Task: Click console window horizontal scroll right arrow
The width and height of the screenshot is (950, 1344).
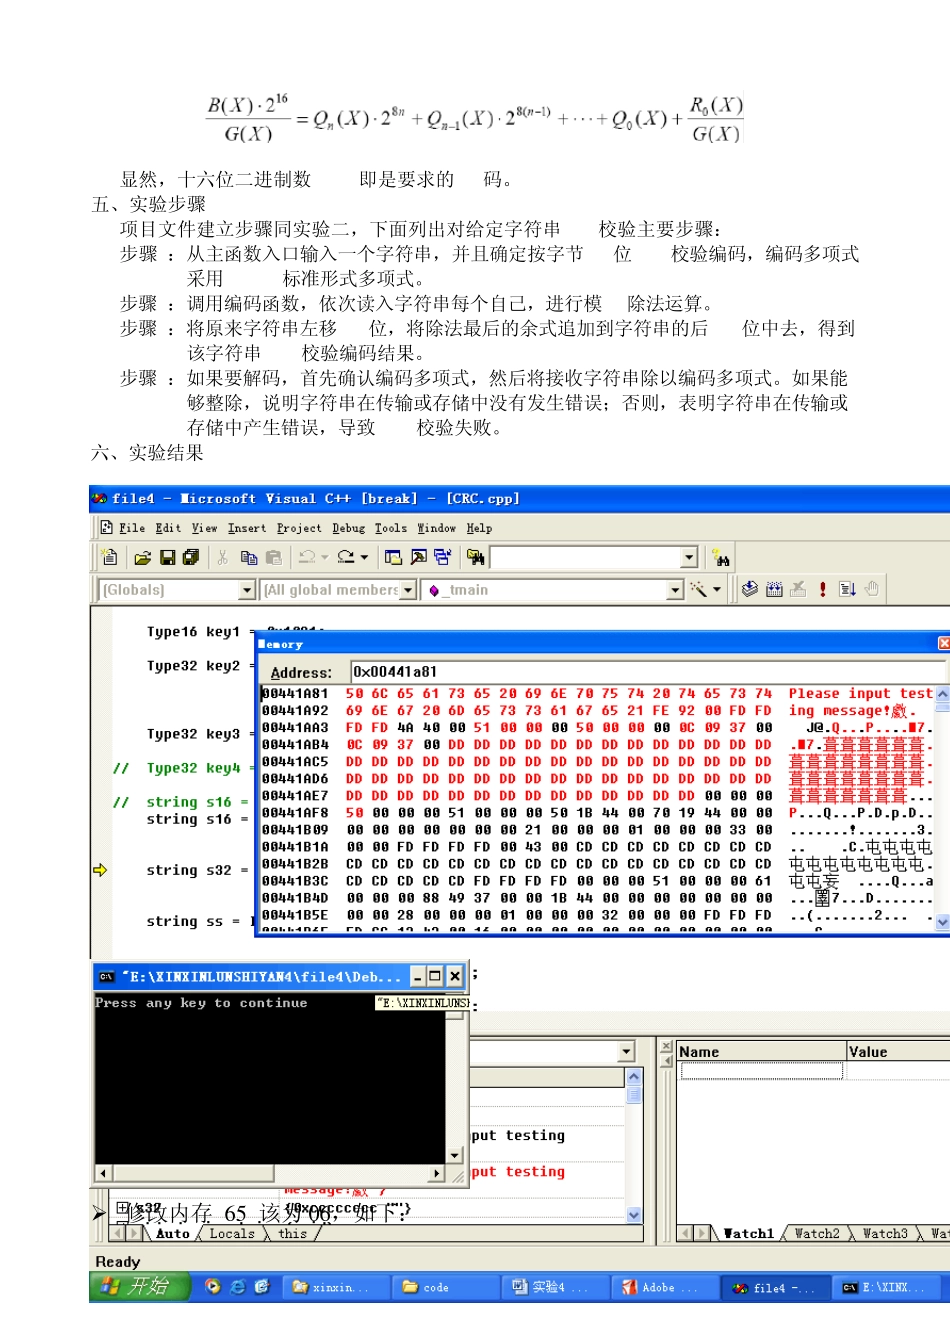Action: pos(437,1173)
